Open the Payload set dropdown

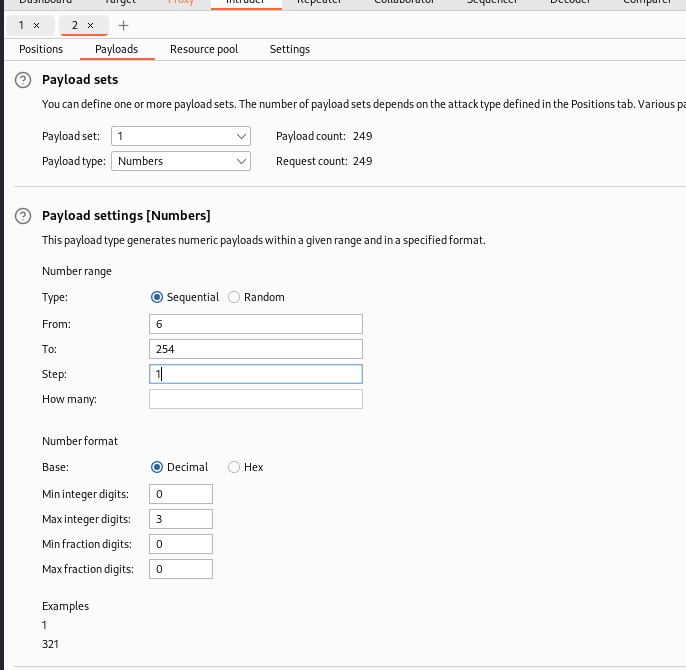point(181,136)
